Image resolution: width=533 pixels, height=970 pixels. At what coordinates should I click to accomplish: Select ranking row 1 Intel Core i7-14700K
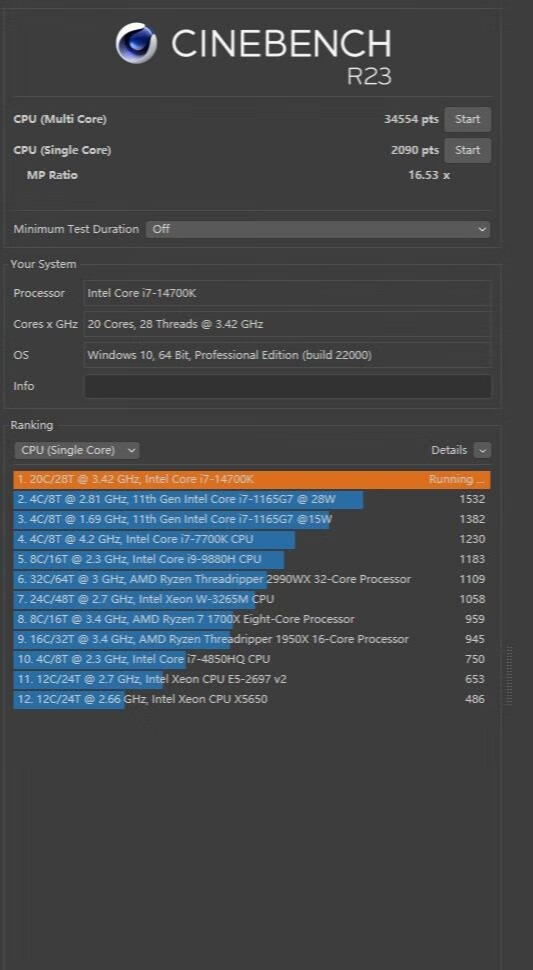252,479
